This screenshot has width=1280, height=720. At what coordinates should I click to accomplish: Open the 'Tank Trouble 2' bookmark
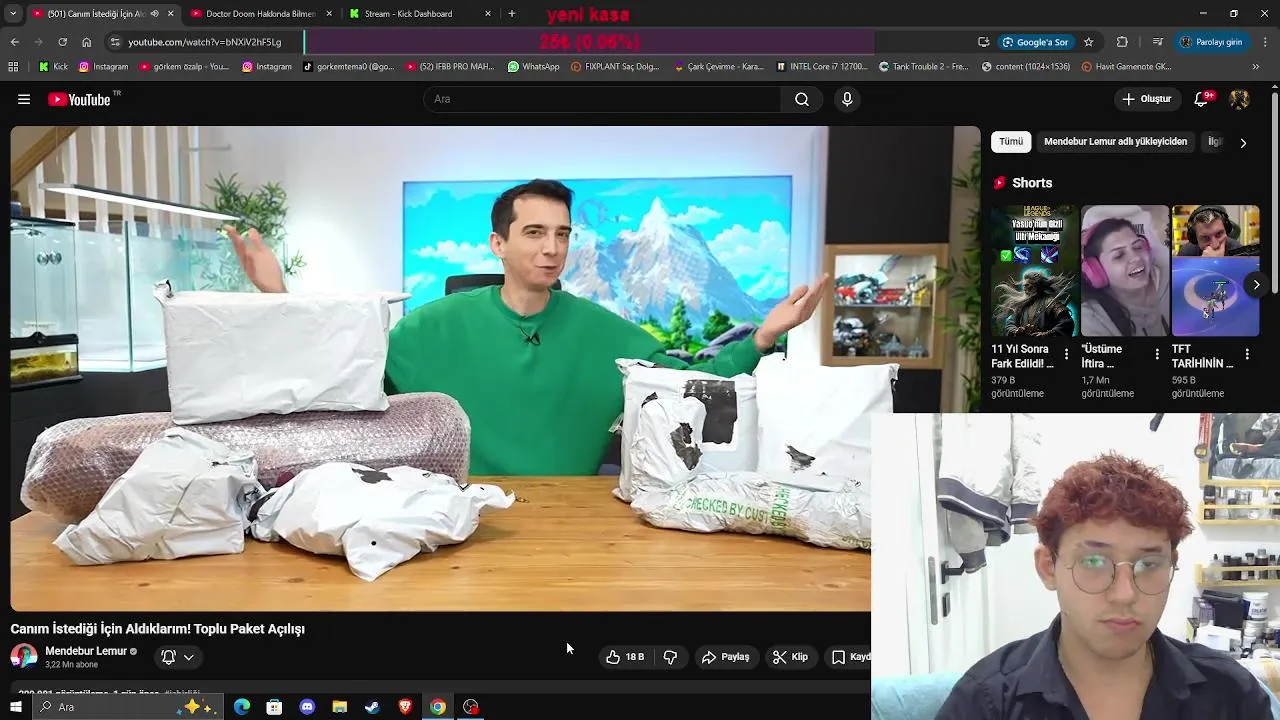(923, 67)
